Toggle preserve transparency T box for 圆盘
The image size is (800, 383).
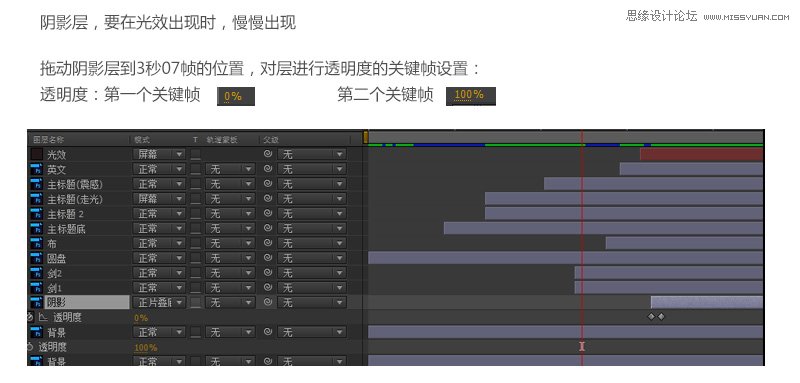pos(196,258)
